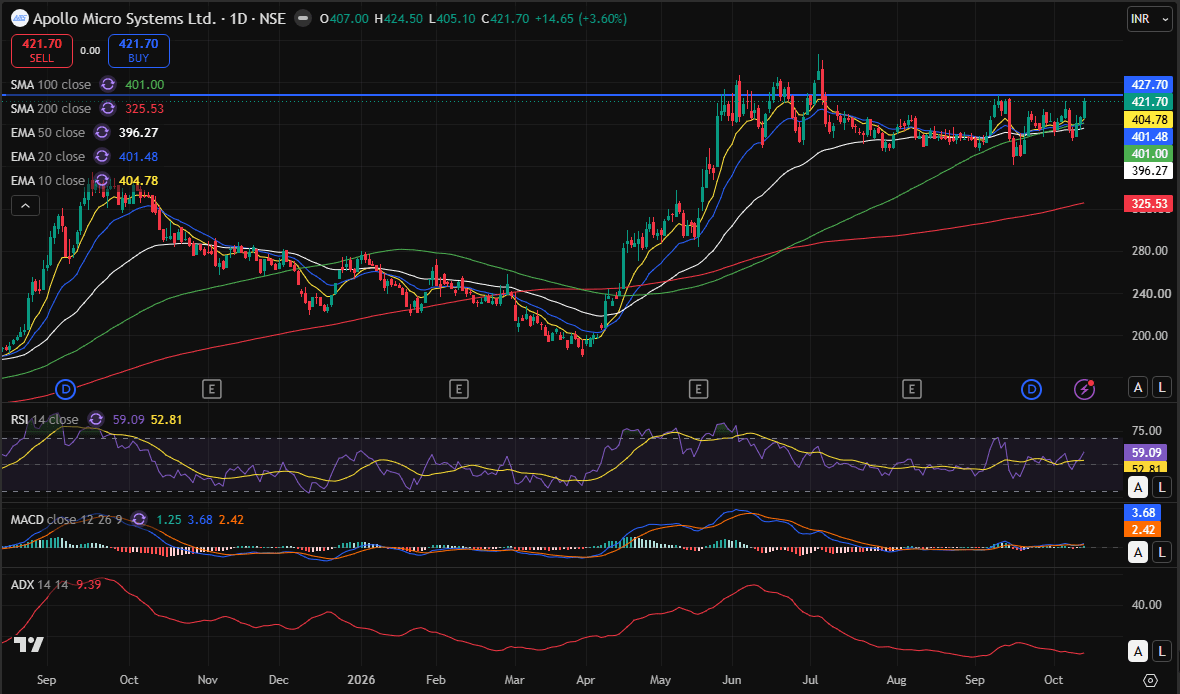The width and height of the screenshot is (1180, 694).
Task: Open the earnings E marker near mid-February
Action: (458, 389)
